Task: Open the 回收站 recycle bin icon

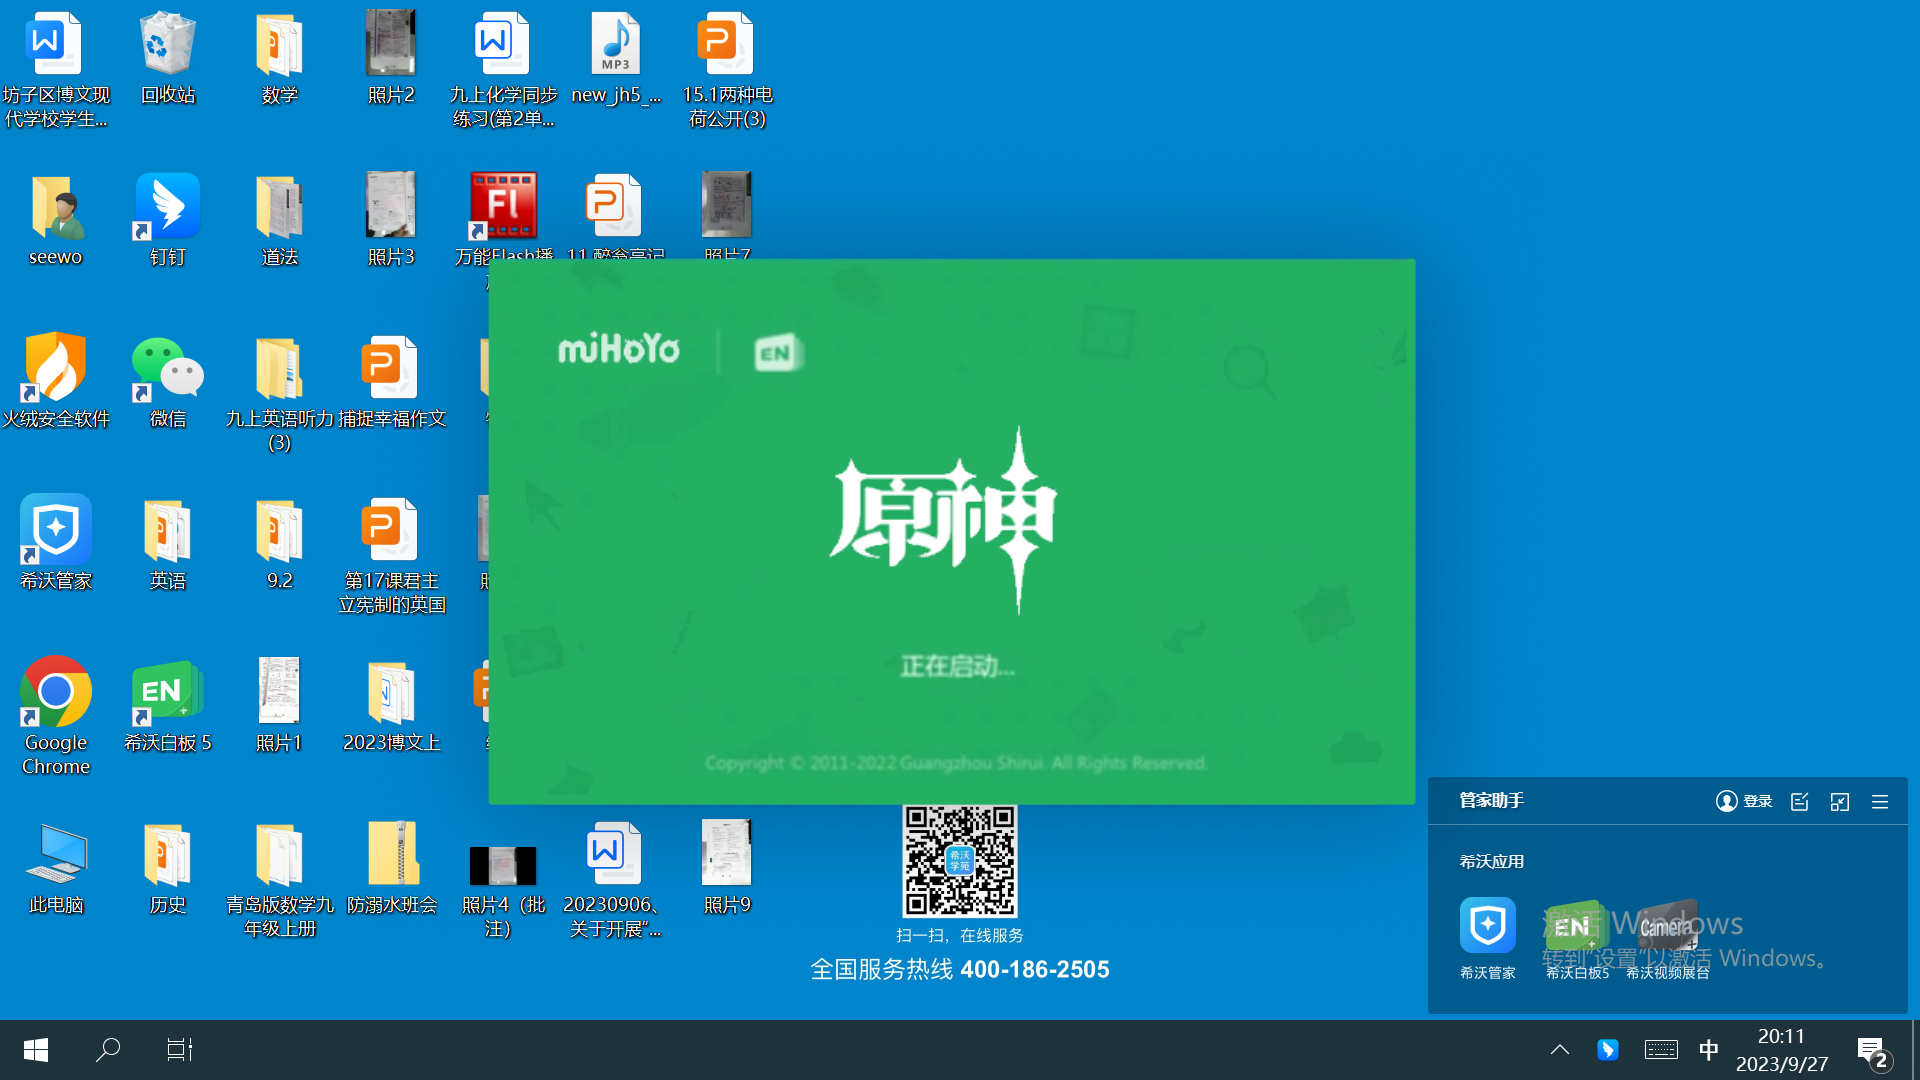Action: coord(168,58)
